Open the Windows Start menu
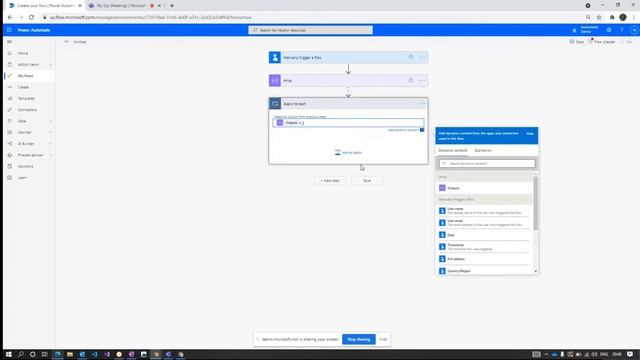The height and width of the screenshot is (360, 640). pyautogui.click(x=9, y=354)
